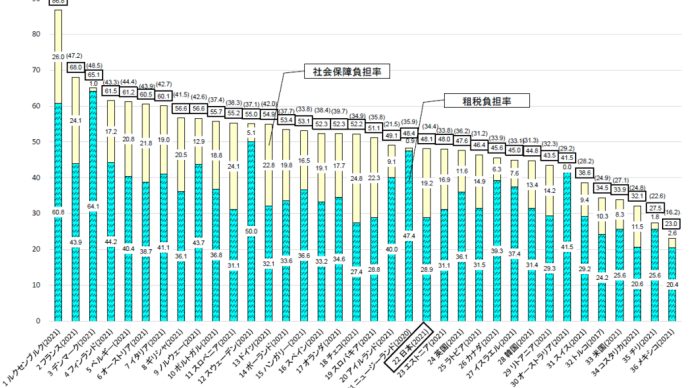Click the boxed total value 23.0
690x388 pixels.
click(x=672, y=224)
